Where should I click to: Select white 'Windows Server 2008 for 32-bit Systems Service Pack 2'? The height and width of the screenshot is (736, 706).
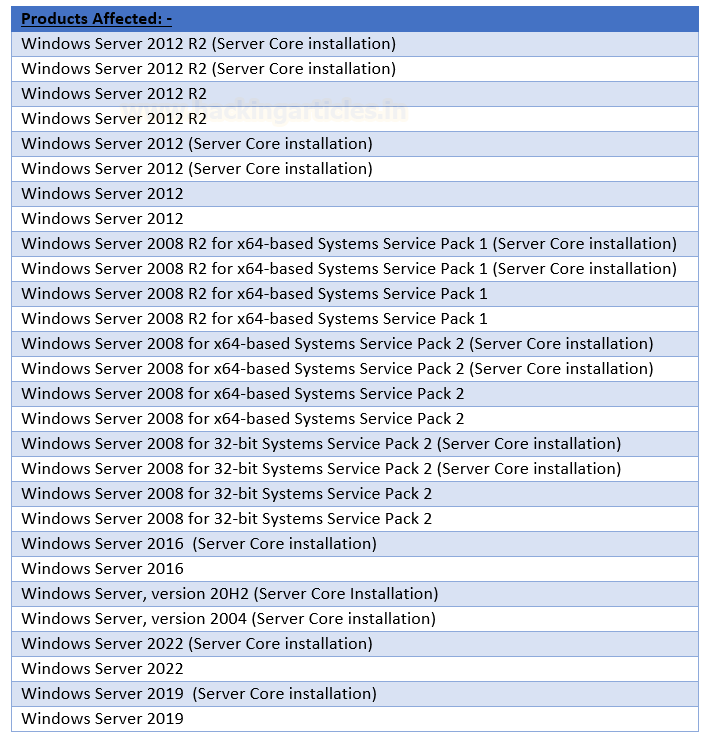[355, 519]
